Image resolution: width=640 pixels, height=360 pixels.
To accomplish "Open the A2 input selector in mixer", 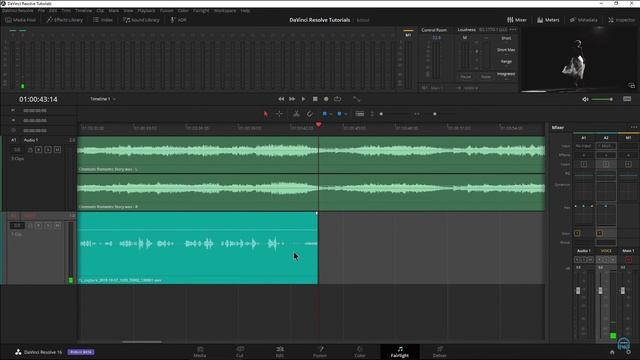I will (606, 146).
